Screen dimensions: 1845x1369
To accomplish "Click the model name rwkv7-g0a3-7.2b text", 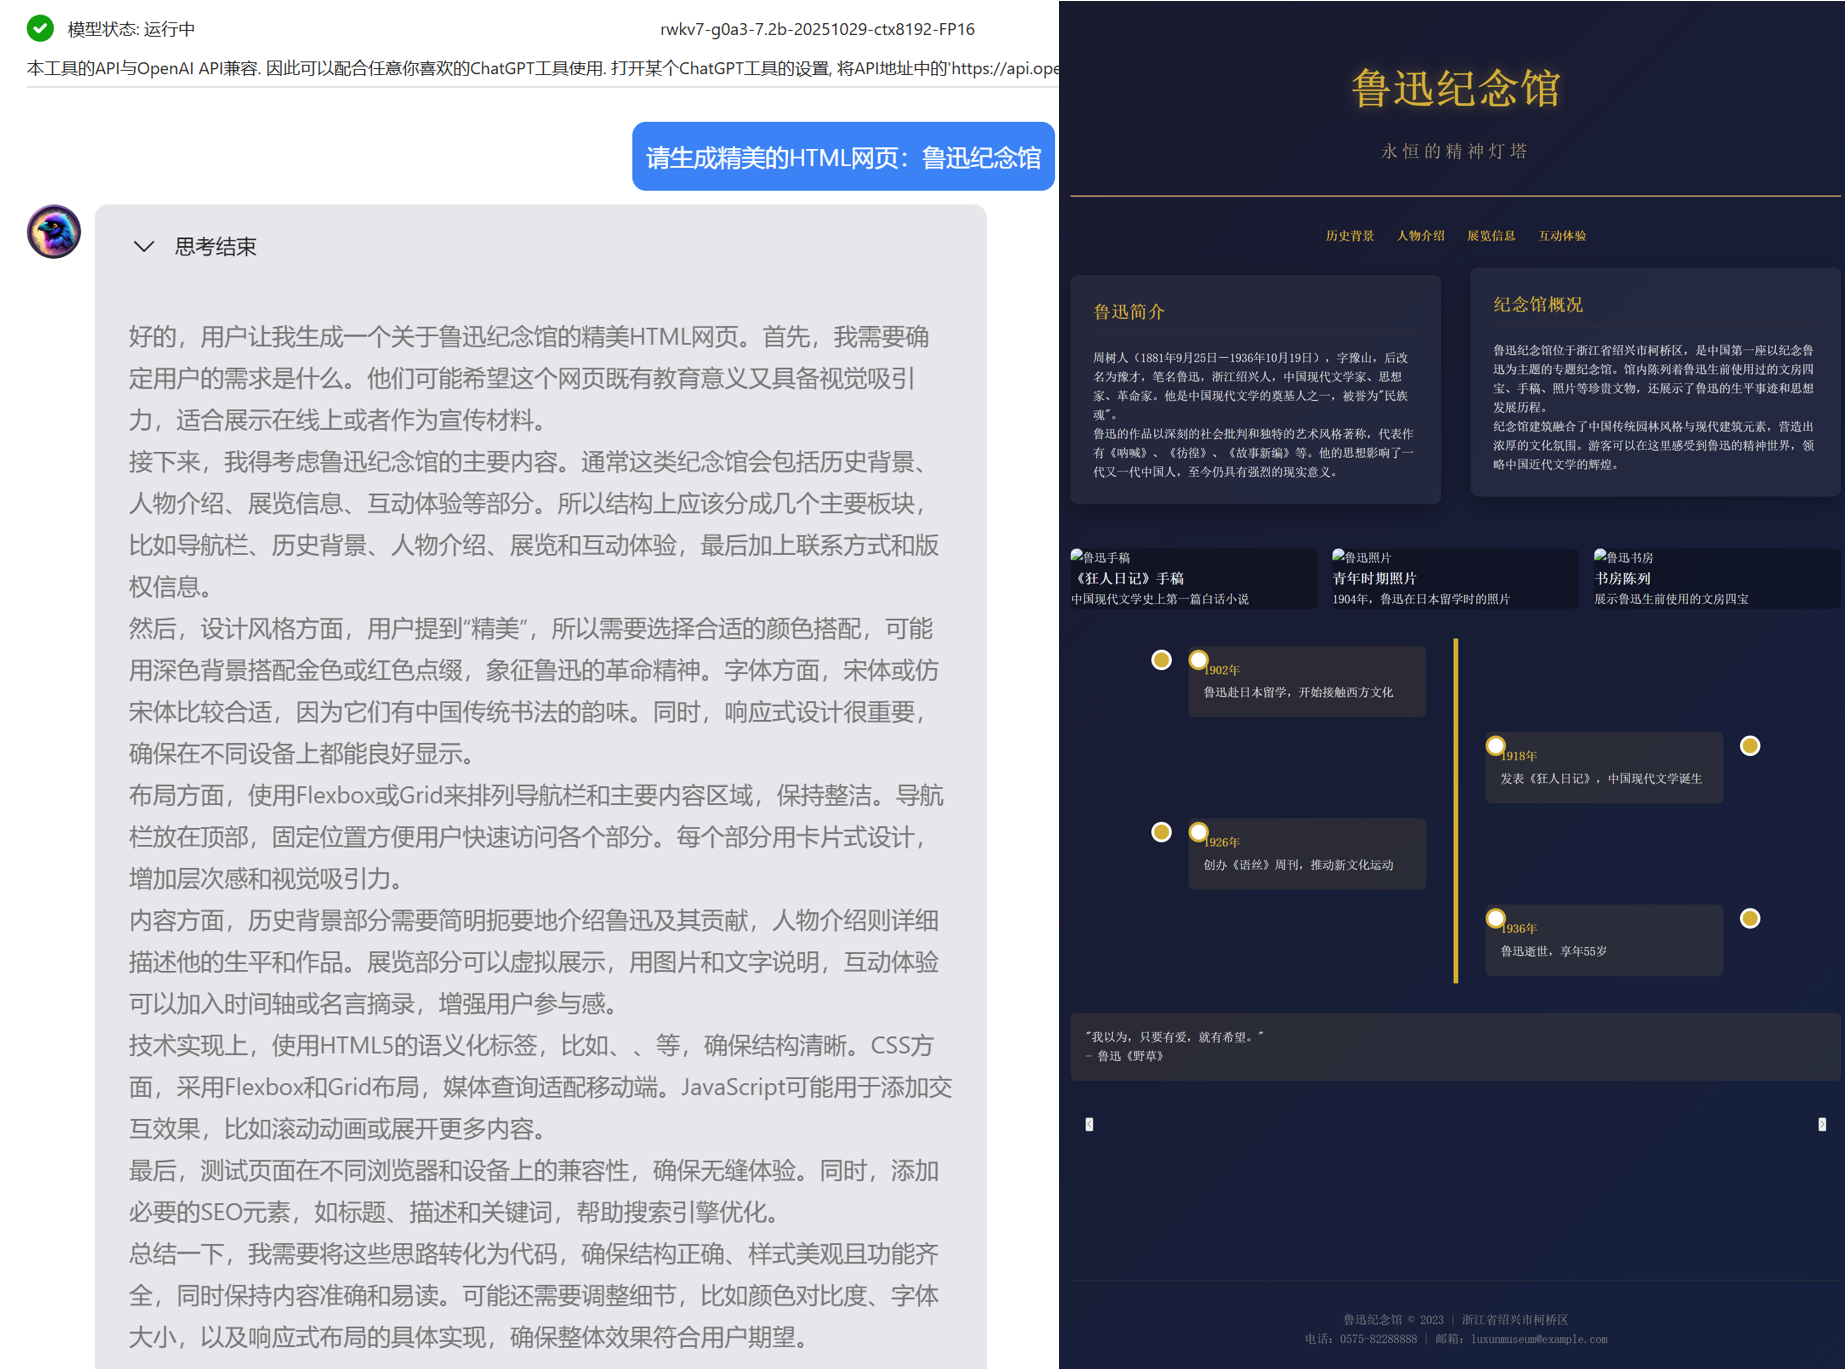I will click(817, 29).
